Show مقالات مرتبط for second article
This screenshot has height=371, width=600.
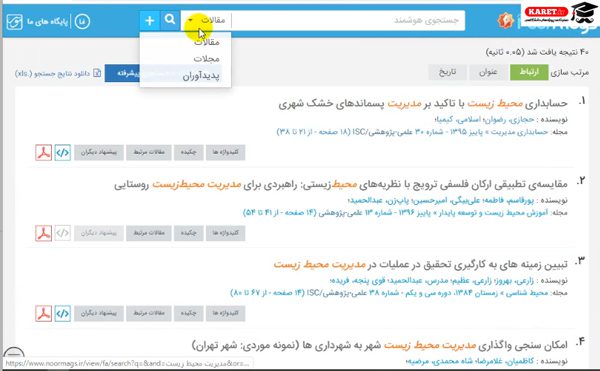point(149,233)
